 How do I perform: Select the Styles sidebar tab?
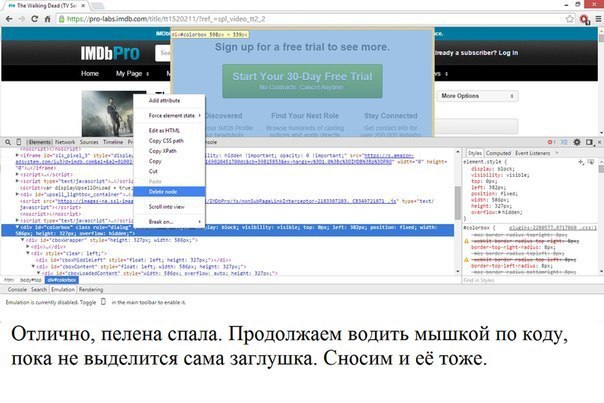[x=475, y=153]
